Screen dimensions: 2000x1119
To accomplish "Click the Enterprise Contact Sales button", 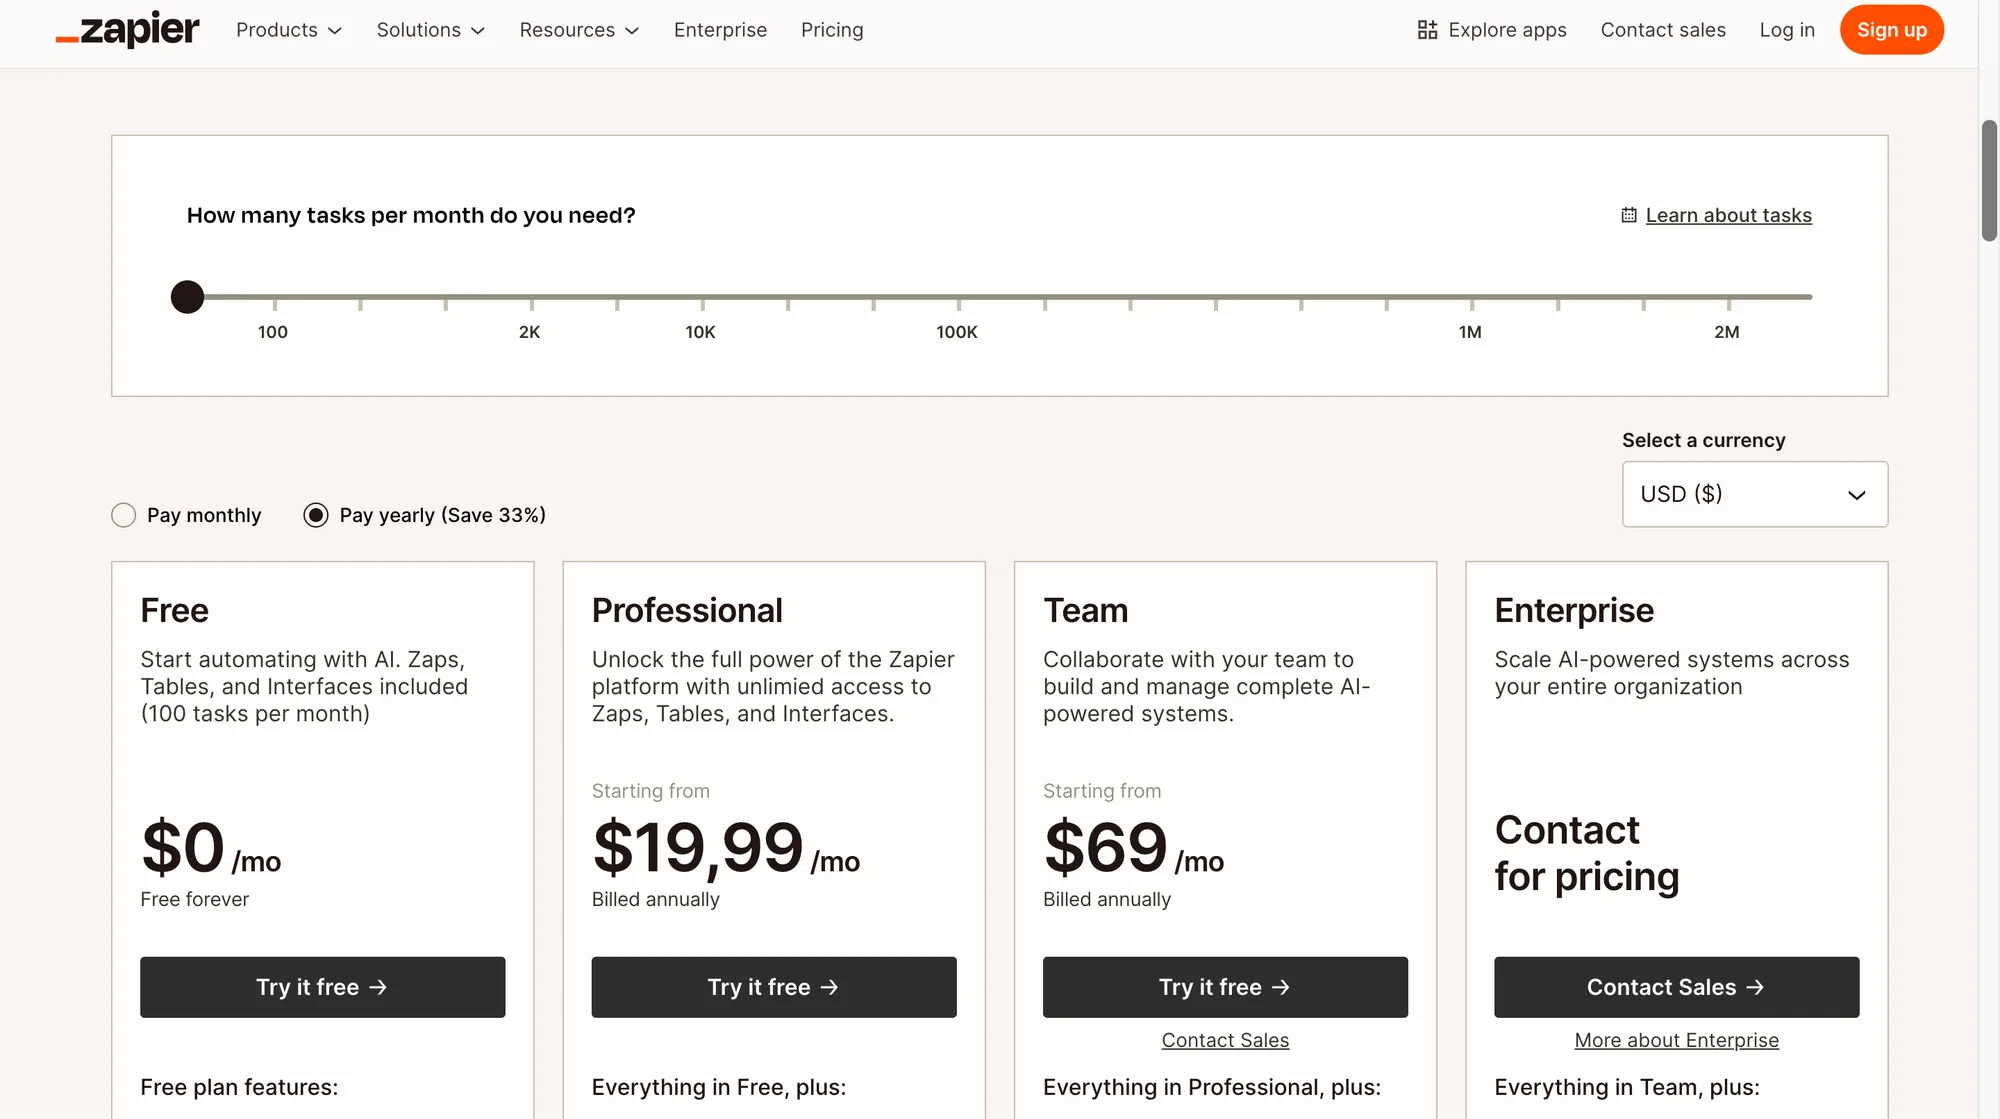I will (x=1677, y=987).
